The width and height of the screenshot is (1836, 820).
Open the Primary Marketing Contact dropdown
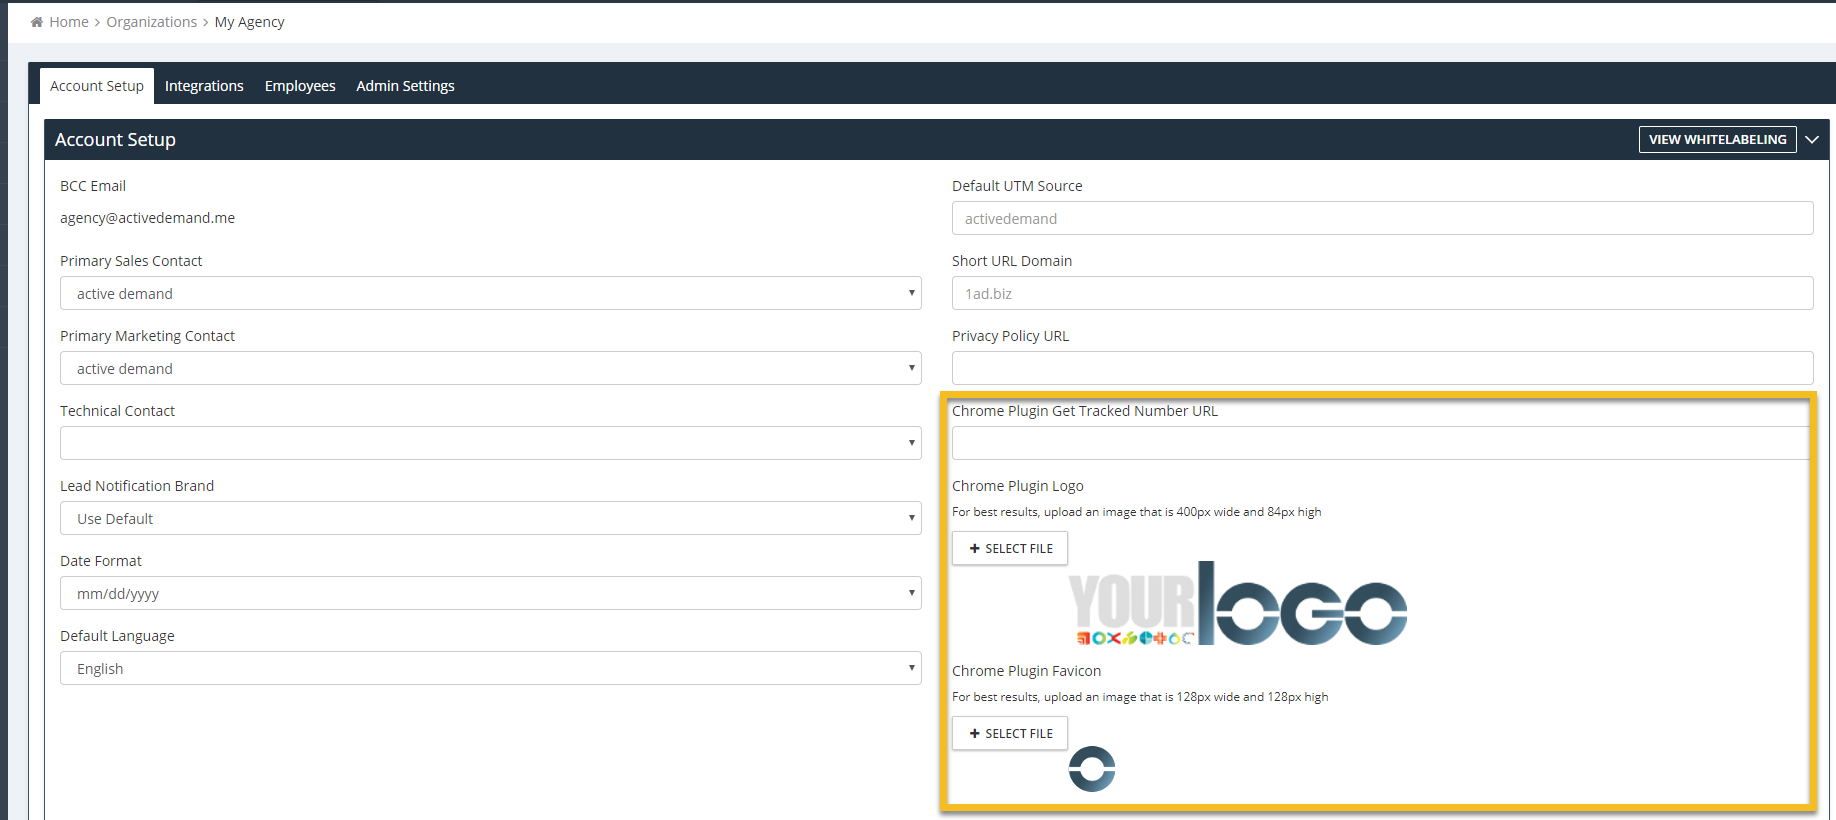click(491, 368)
